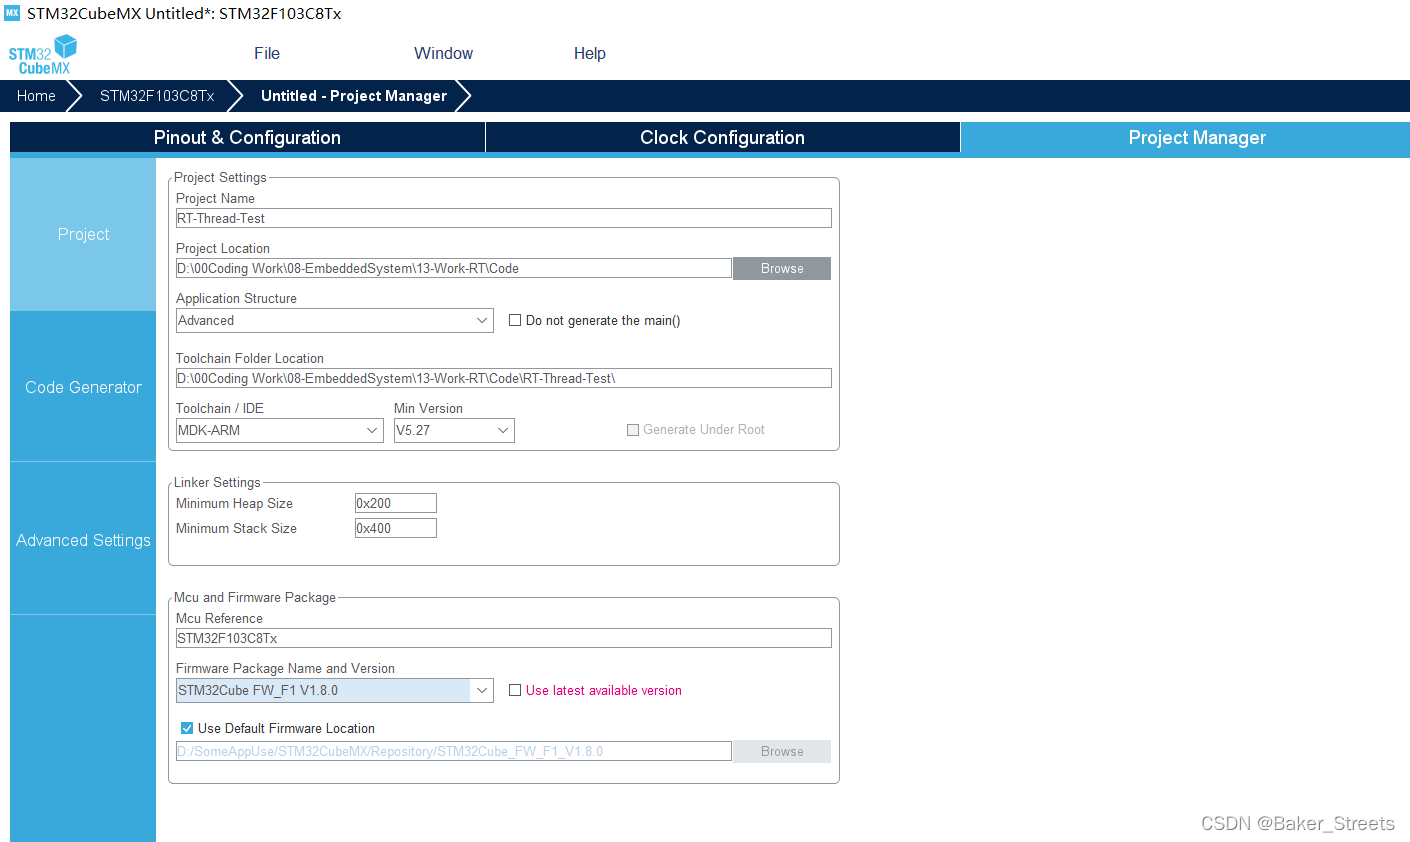Click the STM32CubeMX logo icon

point(43,55)
